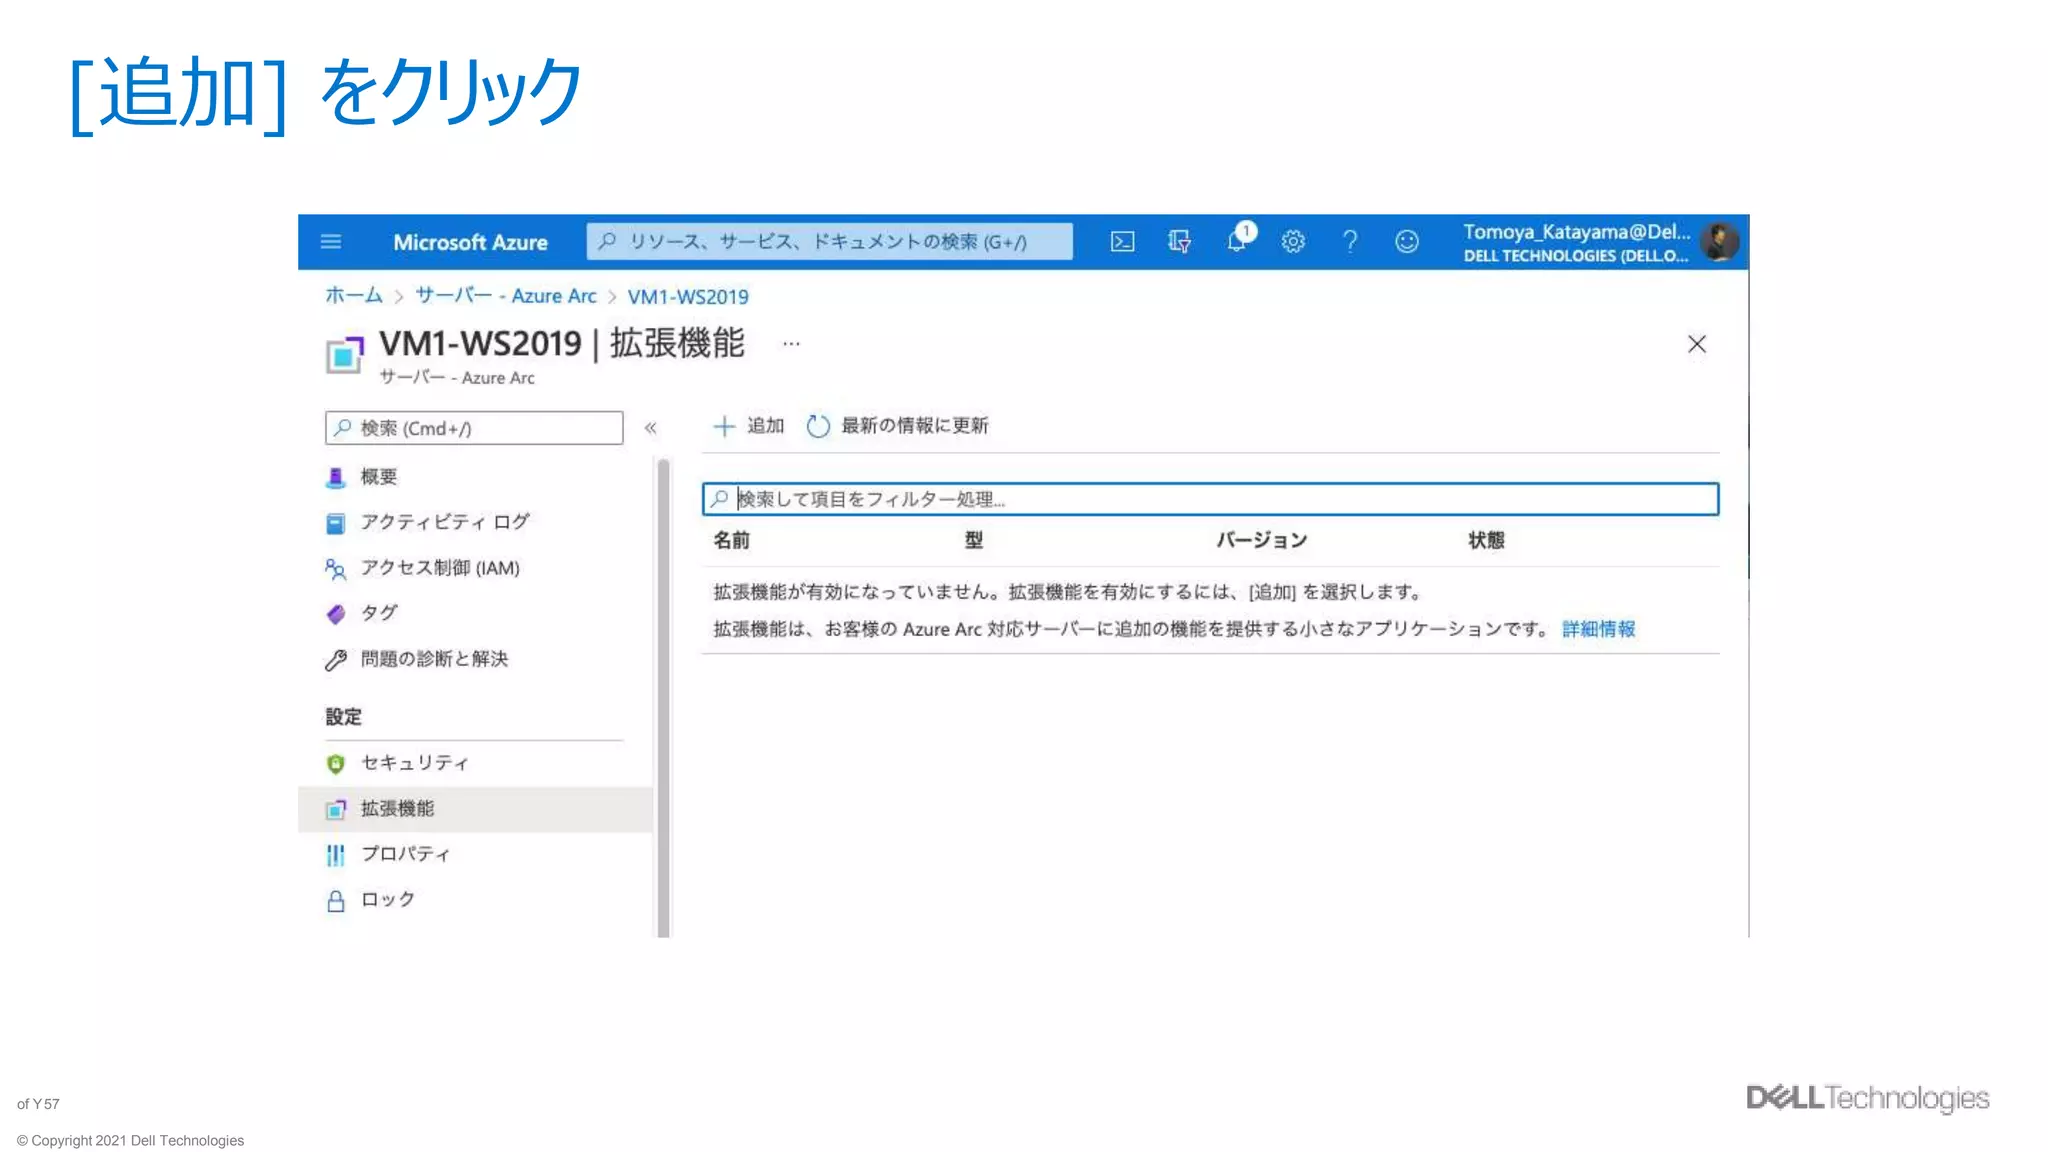Viewport: 2048px width, 1152px height.
Task: Open セキュリティ menu item
Action: [414, 763]
